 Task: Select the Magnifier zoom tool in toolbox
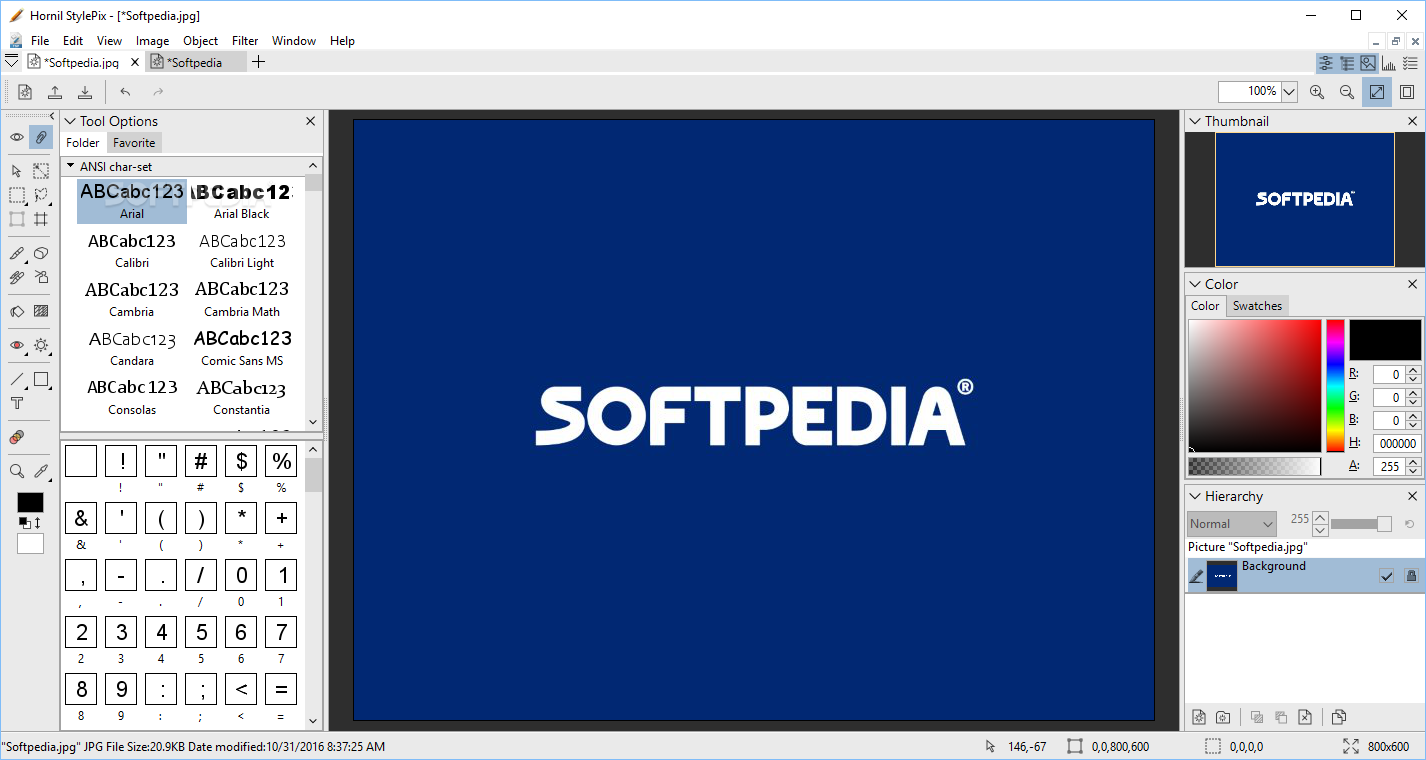17,471
